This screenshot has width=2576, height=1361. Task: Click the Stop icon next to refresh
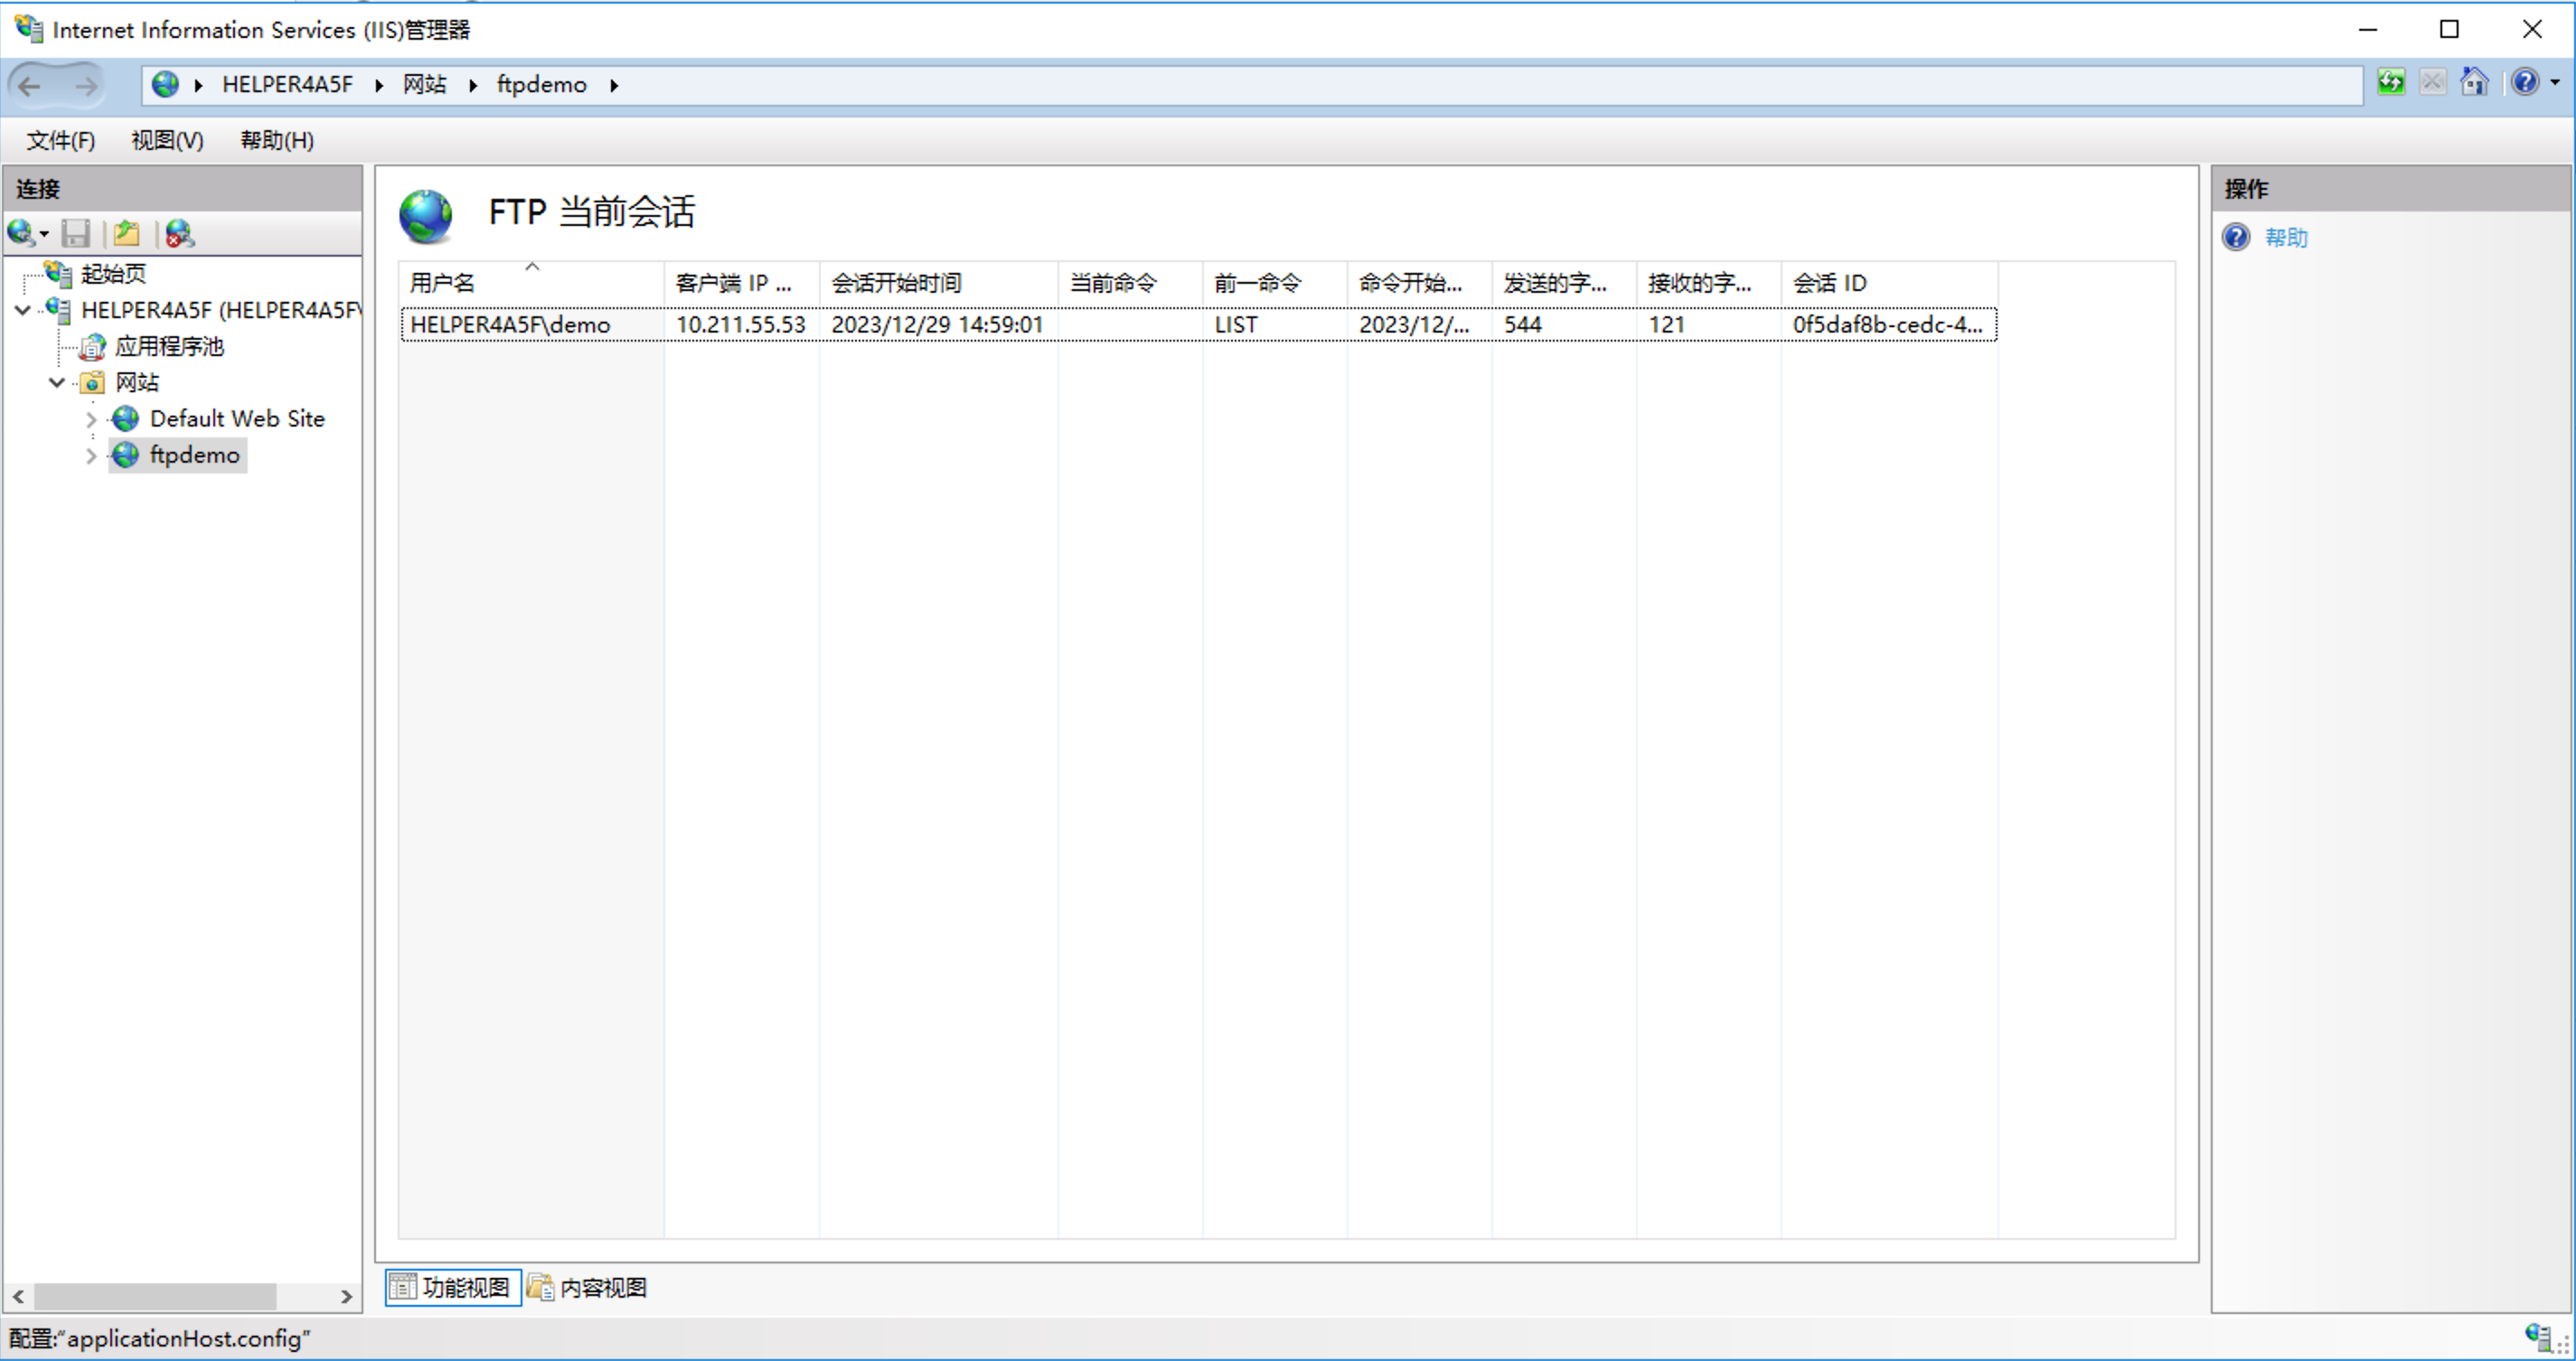coord(2432,82)
